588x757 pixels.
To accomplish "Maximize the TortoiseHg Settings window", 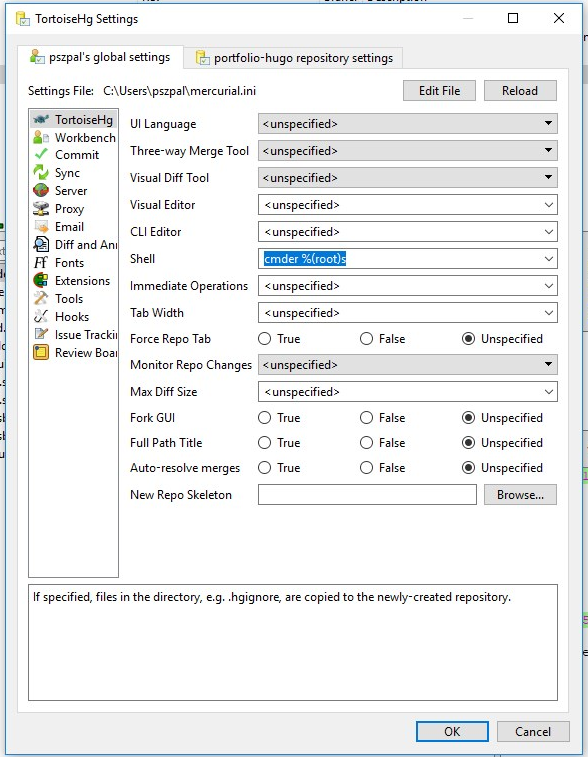I will click(513, 18).
